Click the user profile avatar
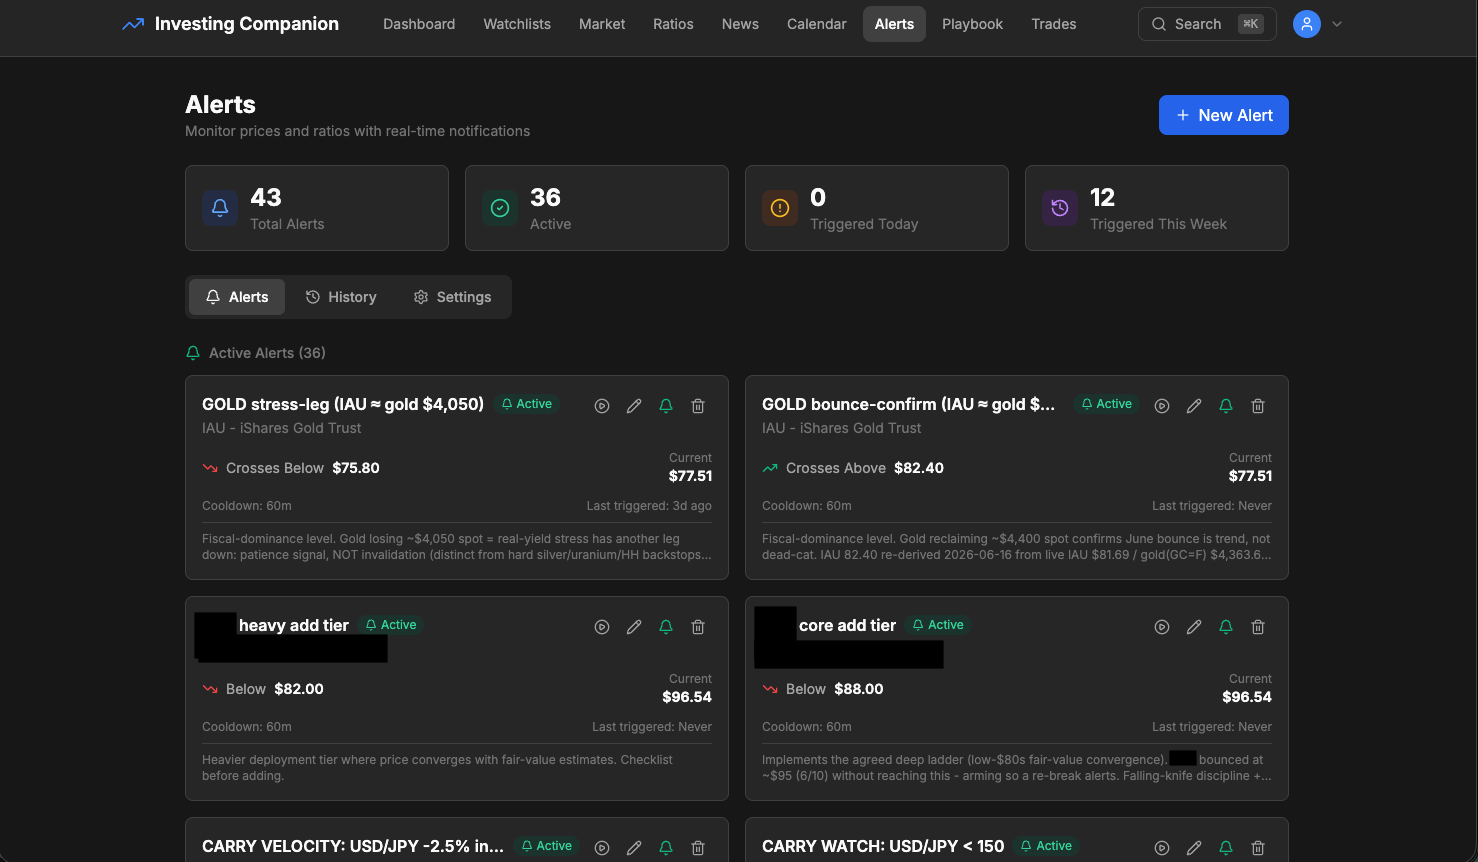 click(x=1307, y=24)
